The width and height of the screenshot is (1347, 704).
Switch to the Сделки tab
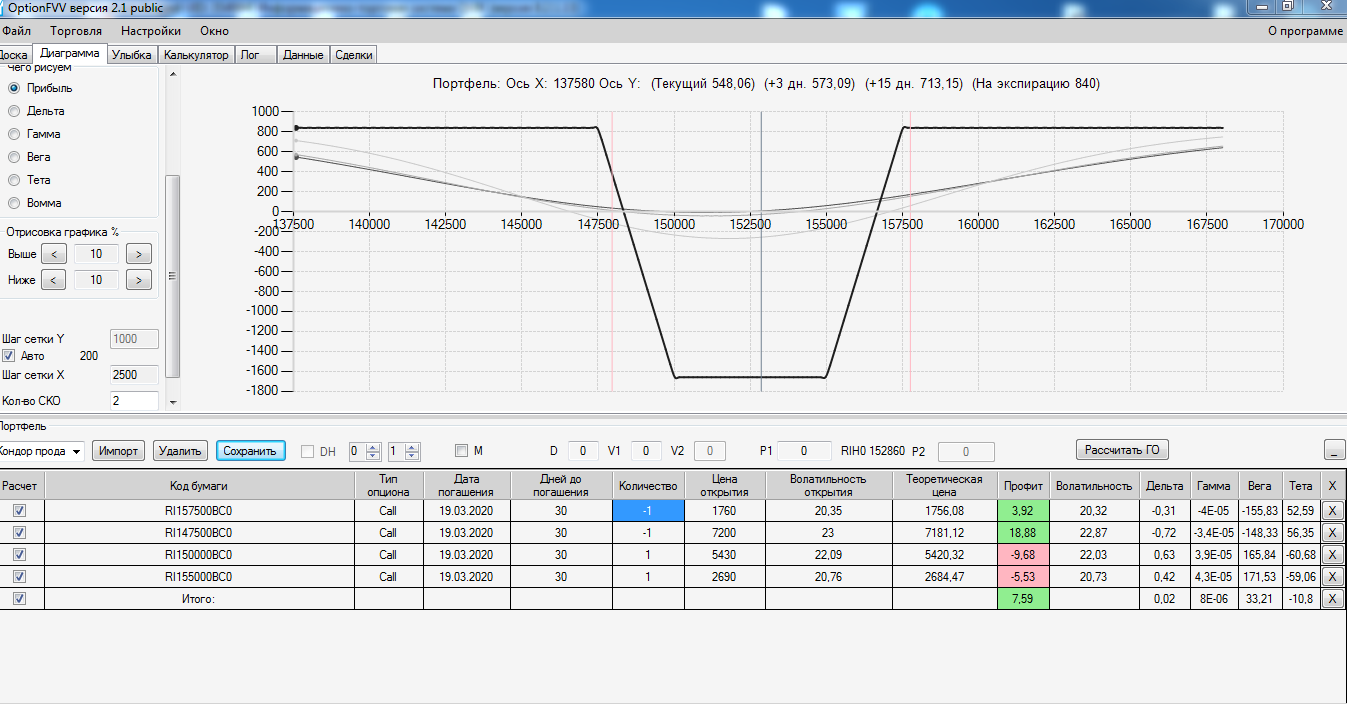[354, 55]
